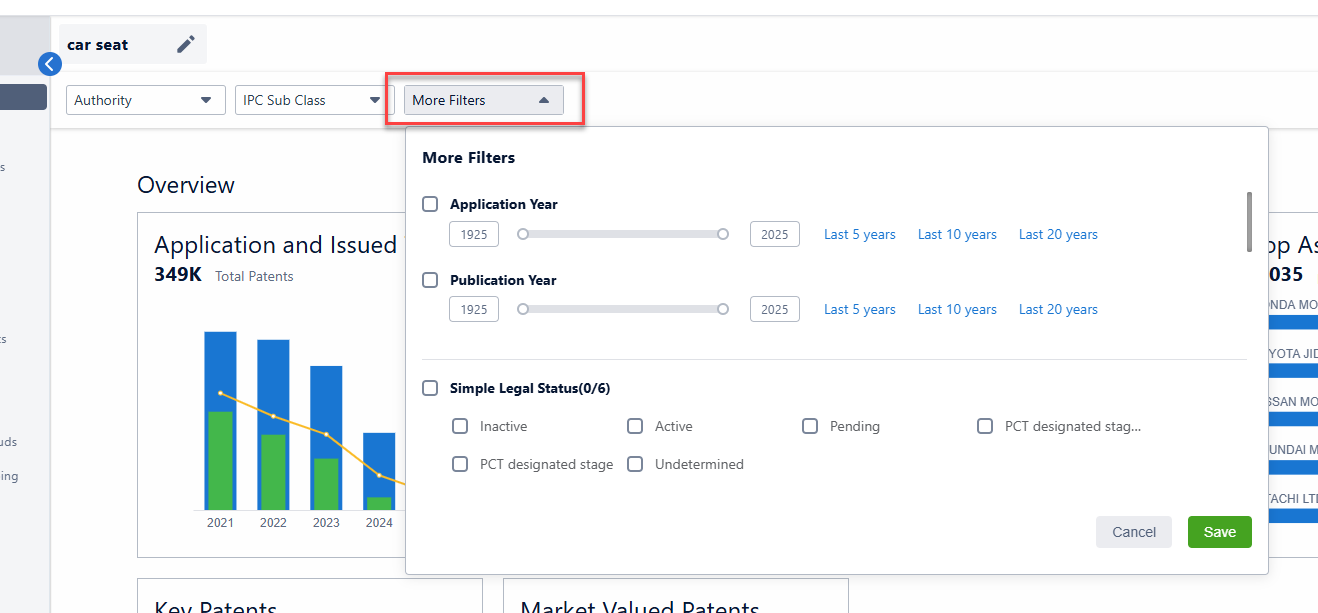Image resolution: width=1318 pixels, height=613 pixels.
Task: Cancel the More Filters panel
Action: pos(1133,532)
